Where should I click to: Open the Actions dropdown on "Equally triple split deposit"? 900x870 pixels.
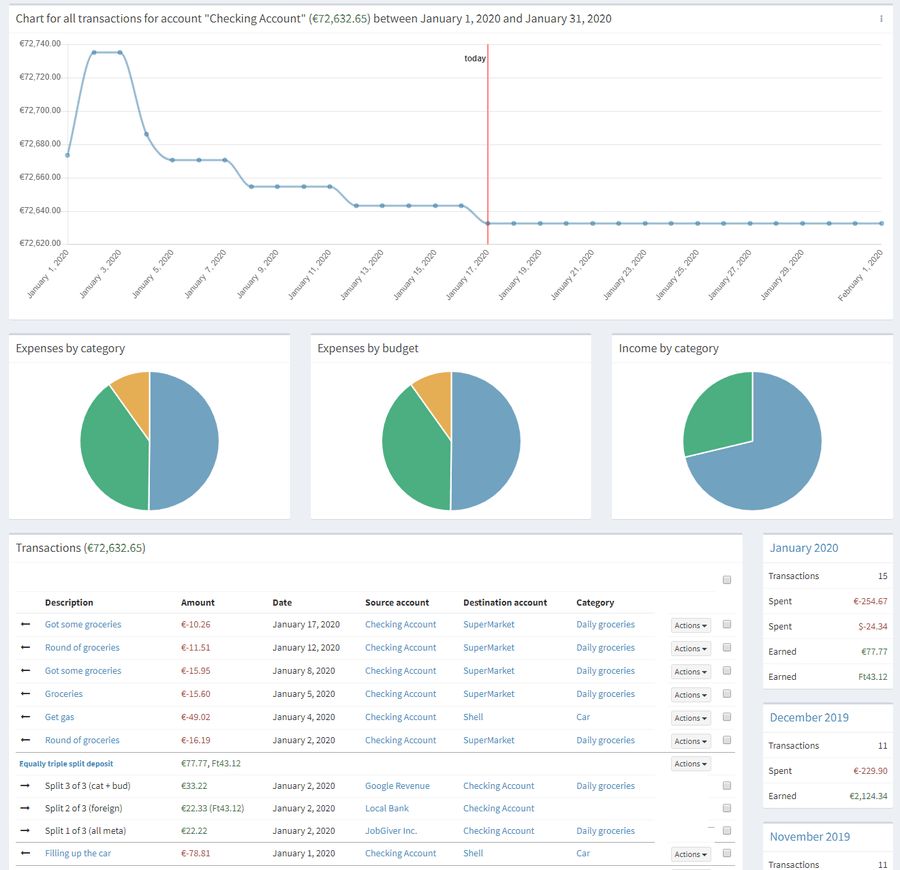[x=689, y=763]
